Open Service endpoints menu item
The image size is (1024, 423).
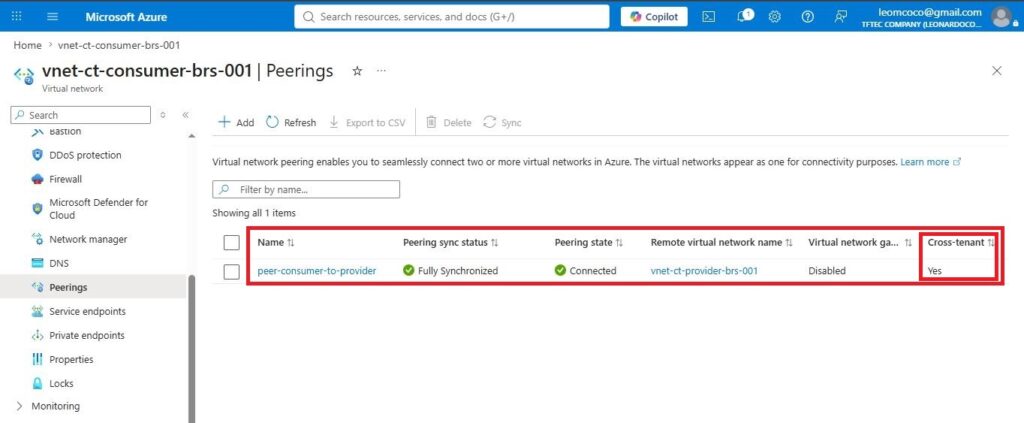pos(88,311)
